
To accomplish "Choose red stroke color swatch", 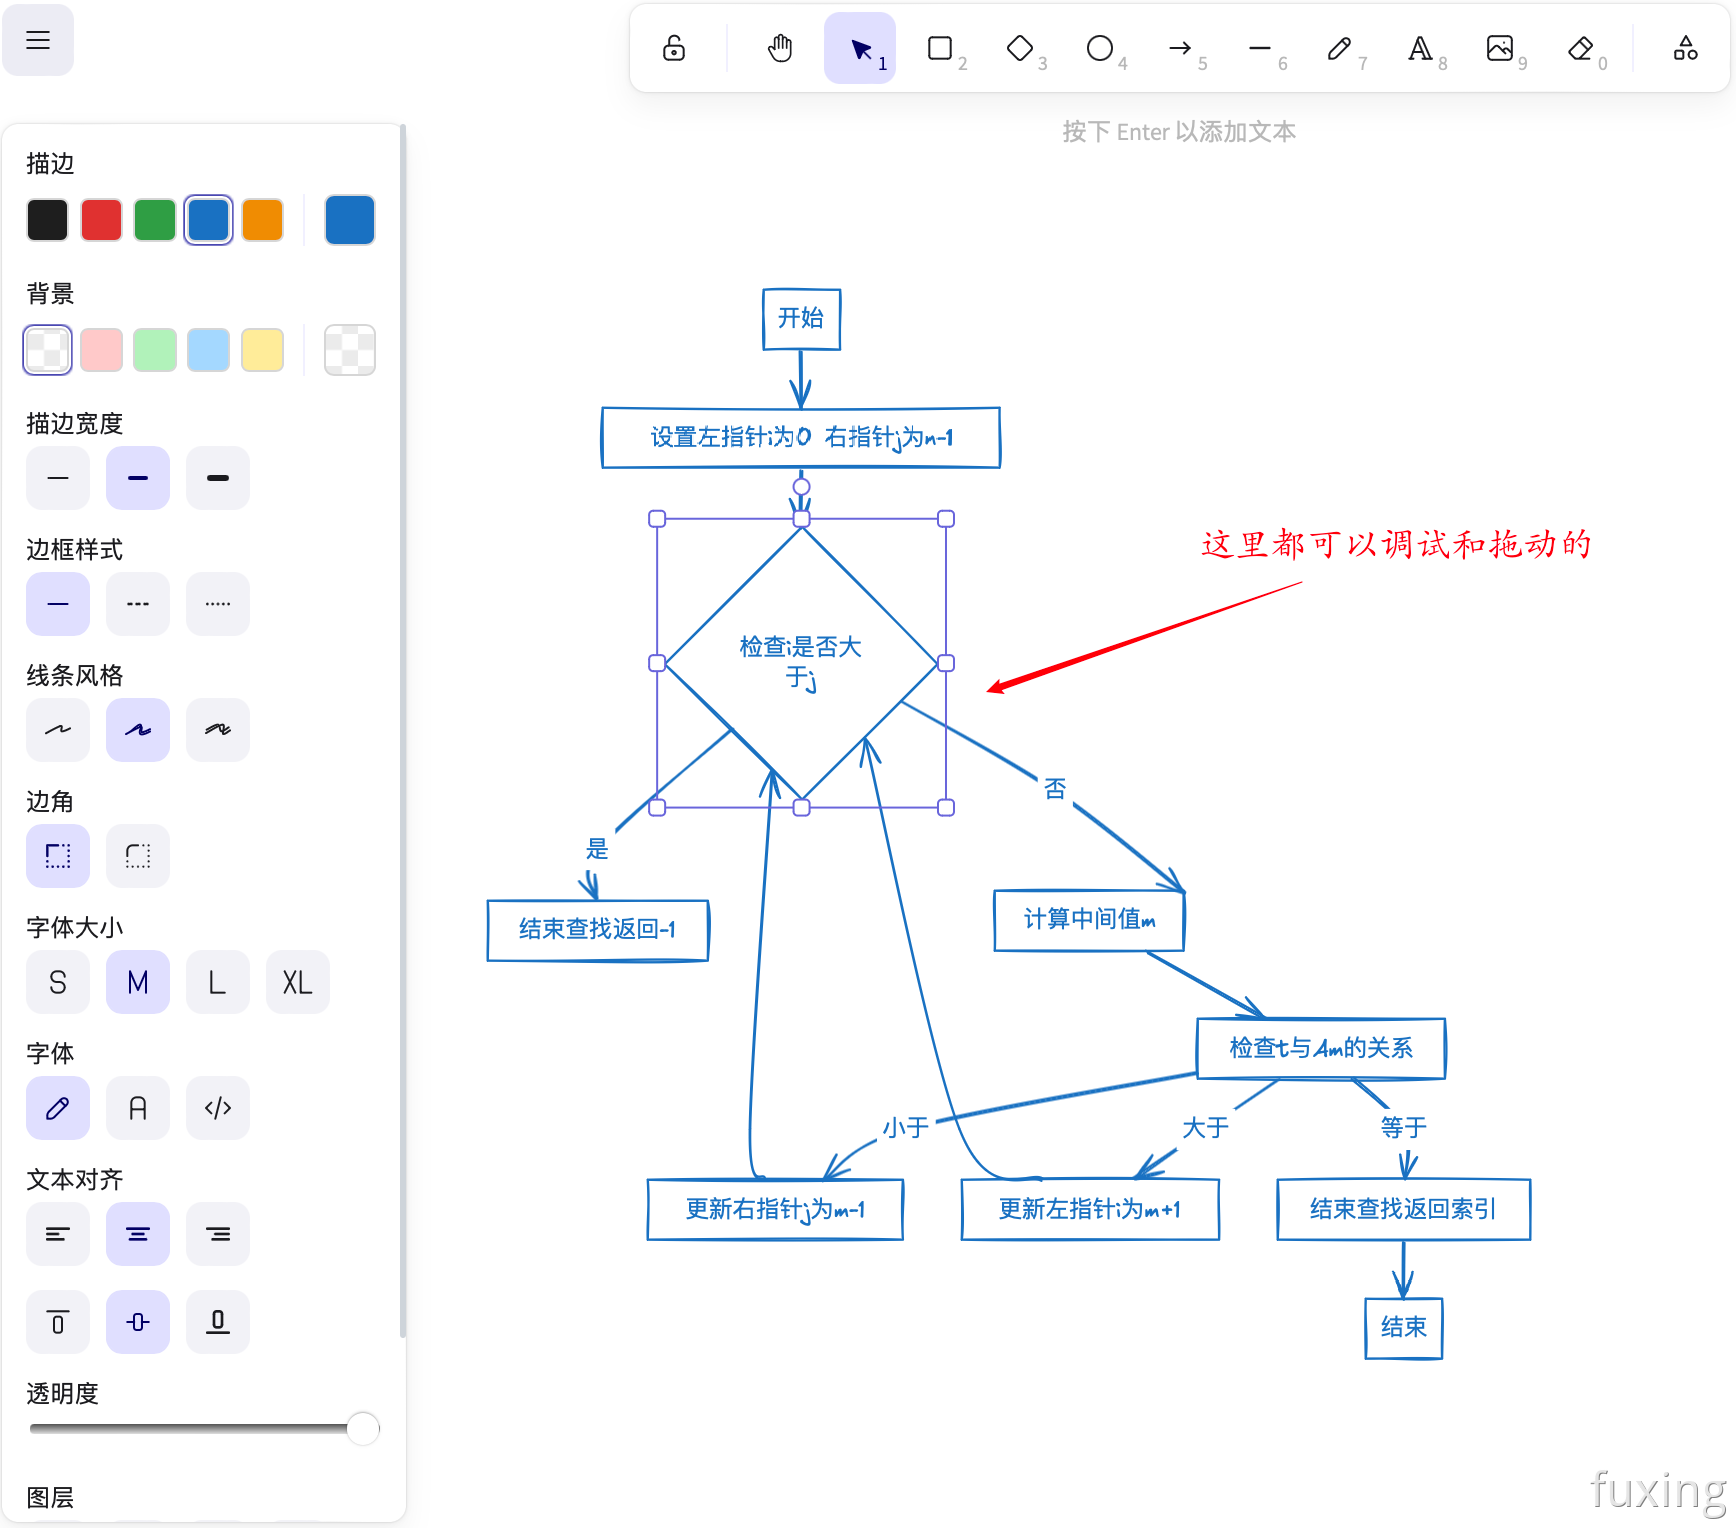I will 101,220.
